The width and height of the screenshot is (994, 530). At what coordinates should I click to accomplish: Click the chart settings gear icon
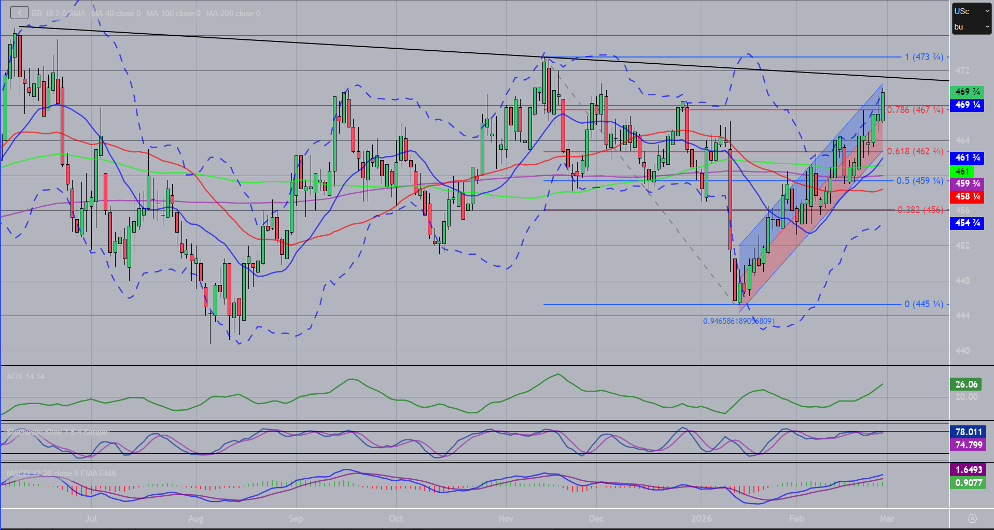pyautogui.click(x=971, y=518)
